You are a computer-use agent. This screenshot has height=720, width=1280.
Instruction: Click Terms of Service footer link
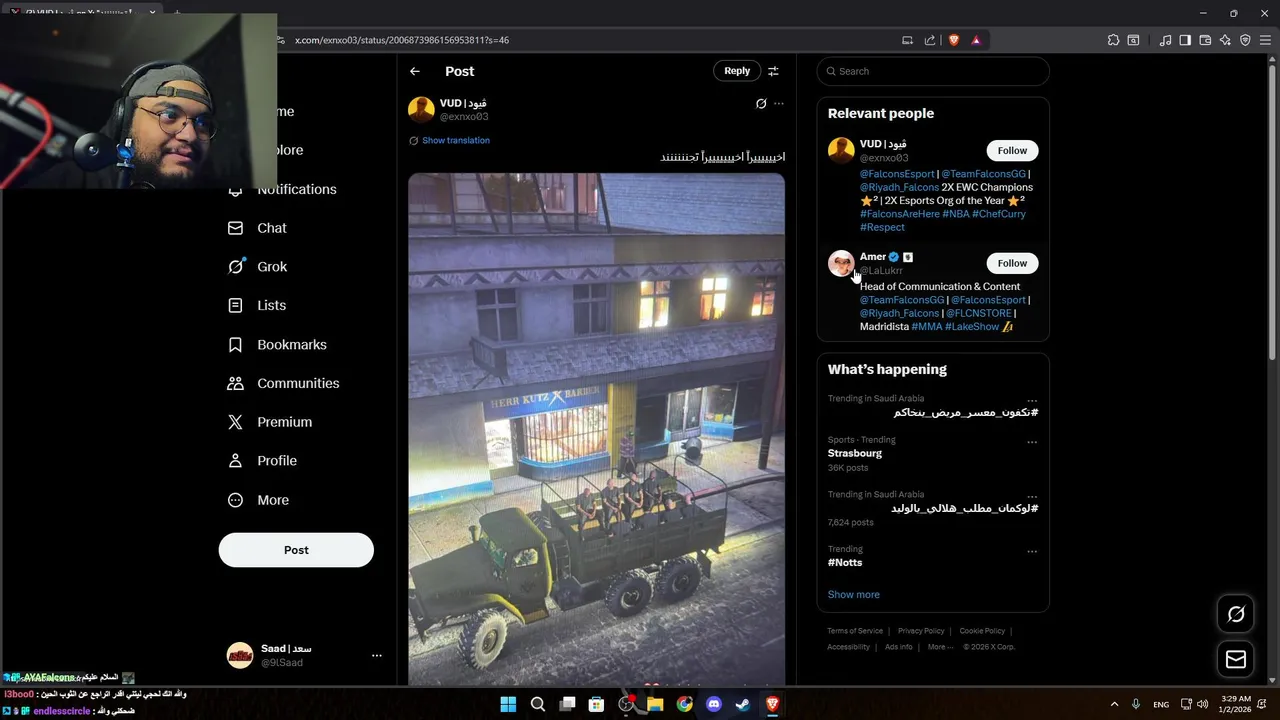(x=855, y=631)
